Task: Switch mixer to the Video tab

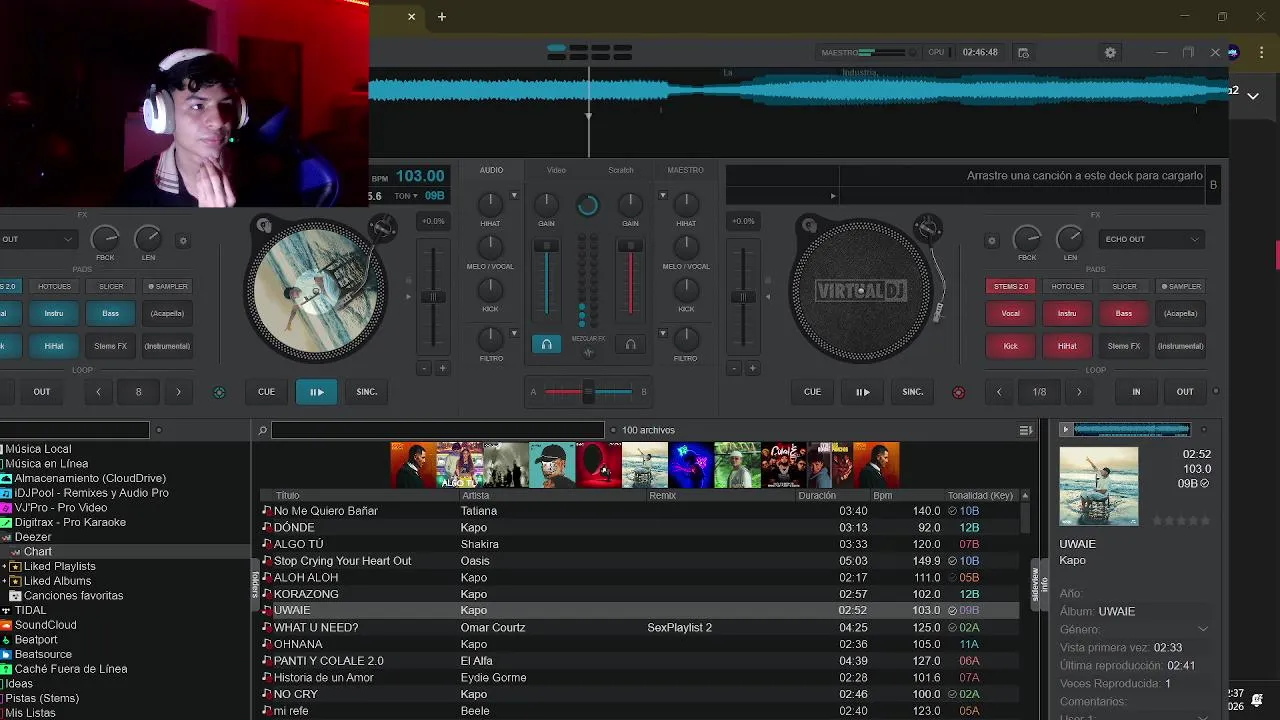Action: coord(556,170)
